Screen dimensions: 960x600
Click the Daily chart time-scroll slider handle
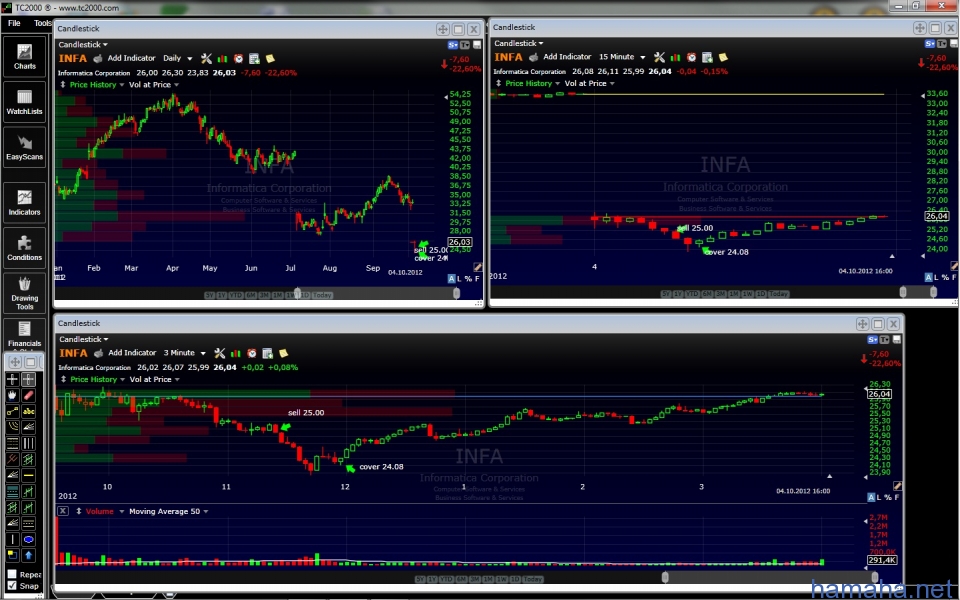(x=456, y=294)
